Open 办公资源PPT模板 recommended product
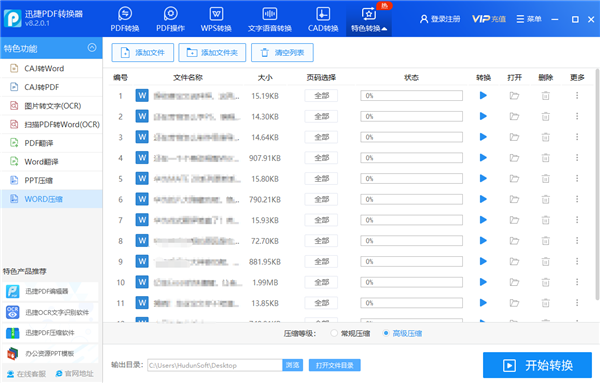 click(x=50, y=354)
